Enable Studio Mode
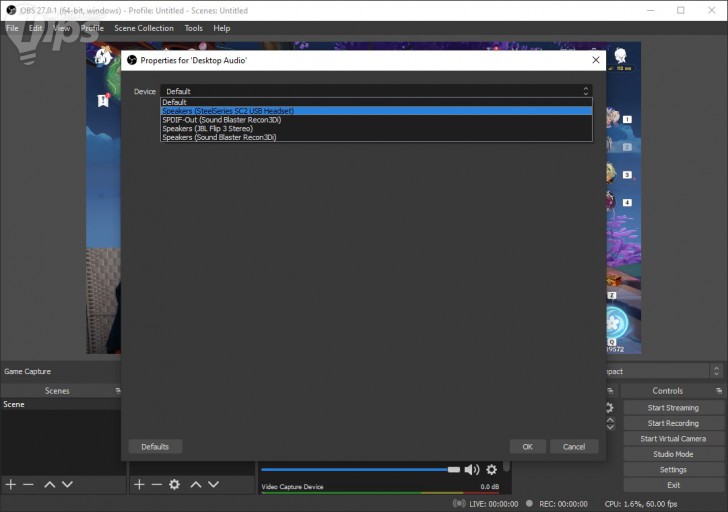The height and width of the screenshot is (512, 728). tap(673, 454)
